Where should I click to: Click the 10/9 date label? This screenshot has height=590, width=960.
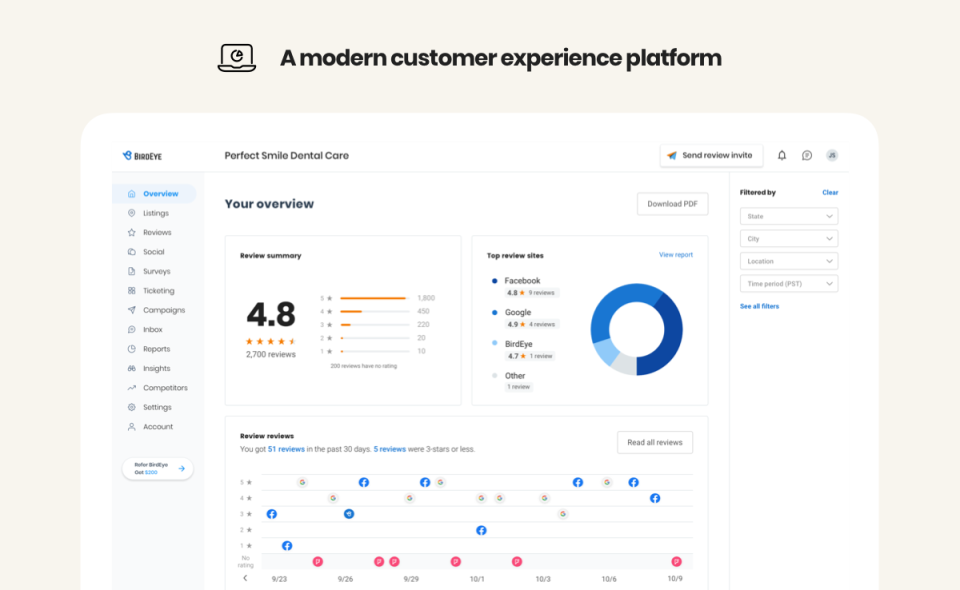675,579
